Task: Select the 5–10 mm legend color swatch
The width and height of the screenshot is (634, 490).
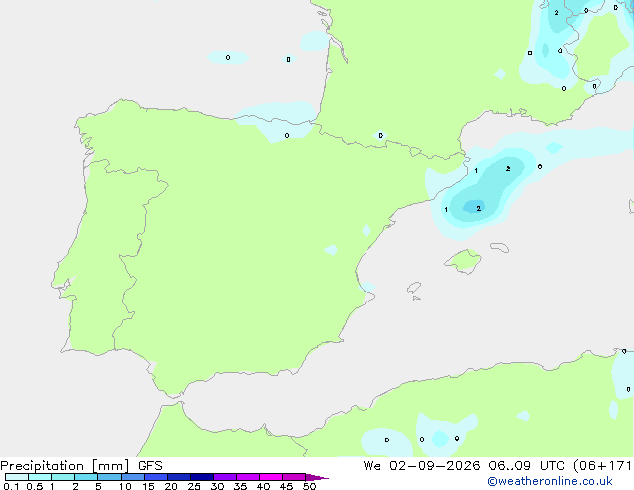Action: 110,477
